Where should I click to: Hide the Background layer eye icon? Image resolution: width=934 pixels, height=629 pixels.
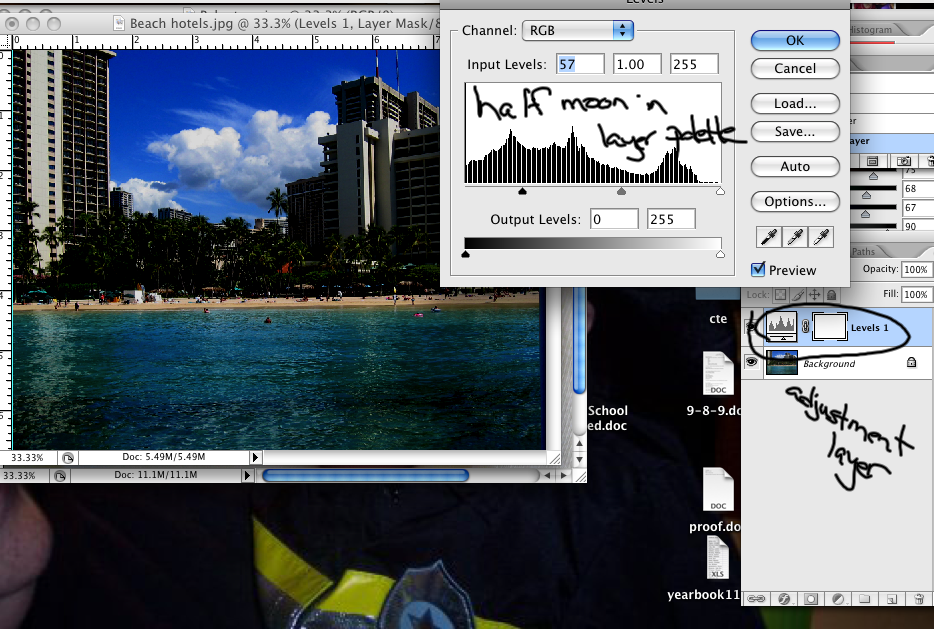[x=752, y=364]
